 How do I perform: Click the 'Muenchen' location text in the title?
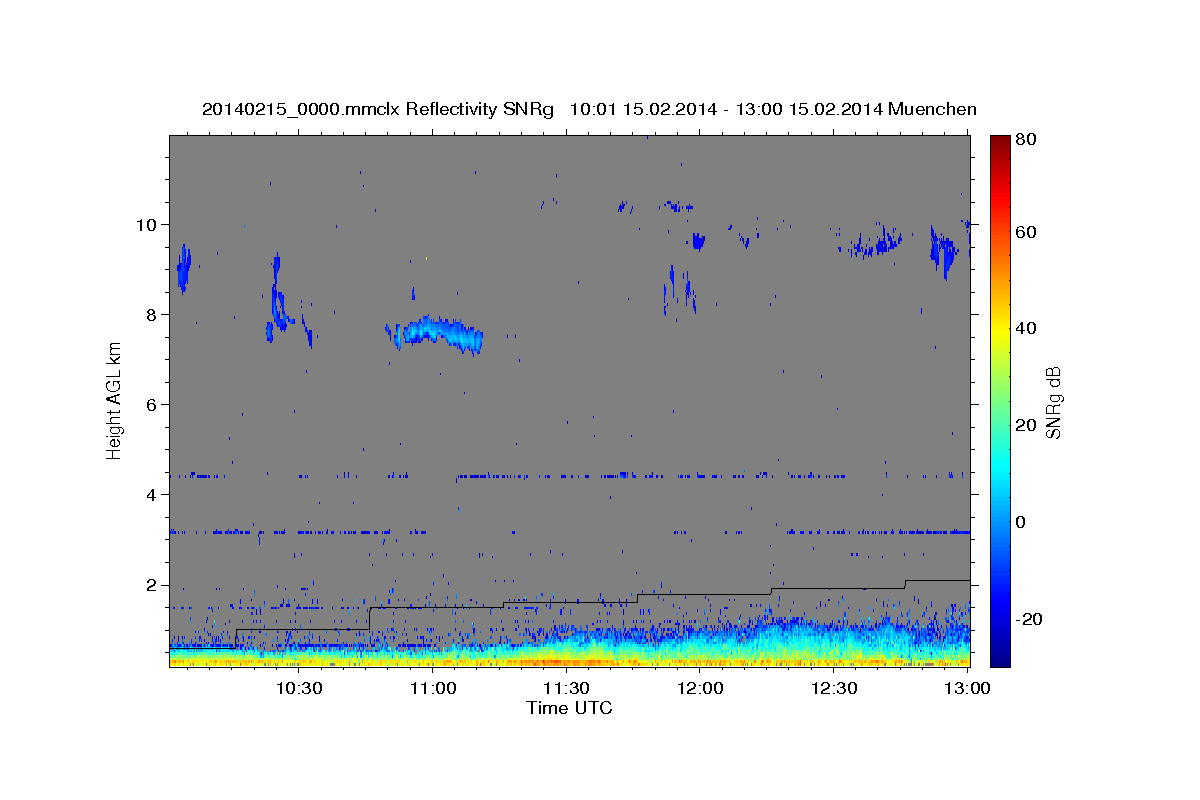[x=930, y=109]
